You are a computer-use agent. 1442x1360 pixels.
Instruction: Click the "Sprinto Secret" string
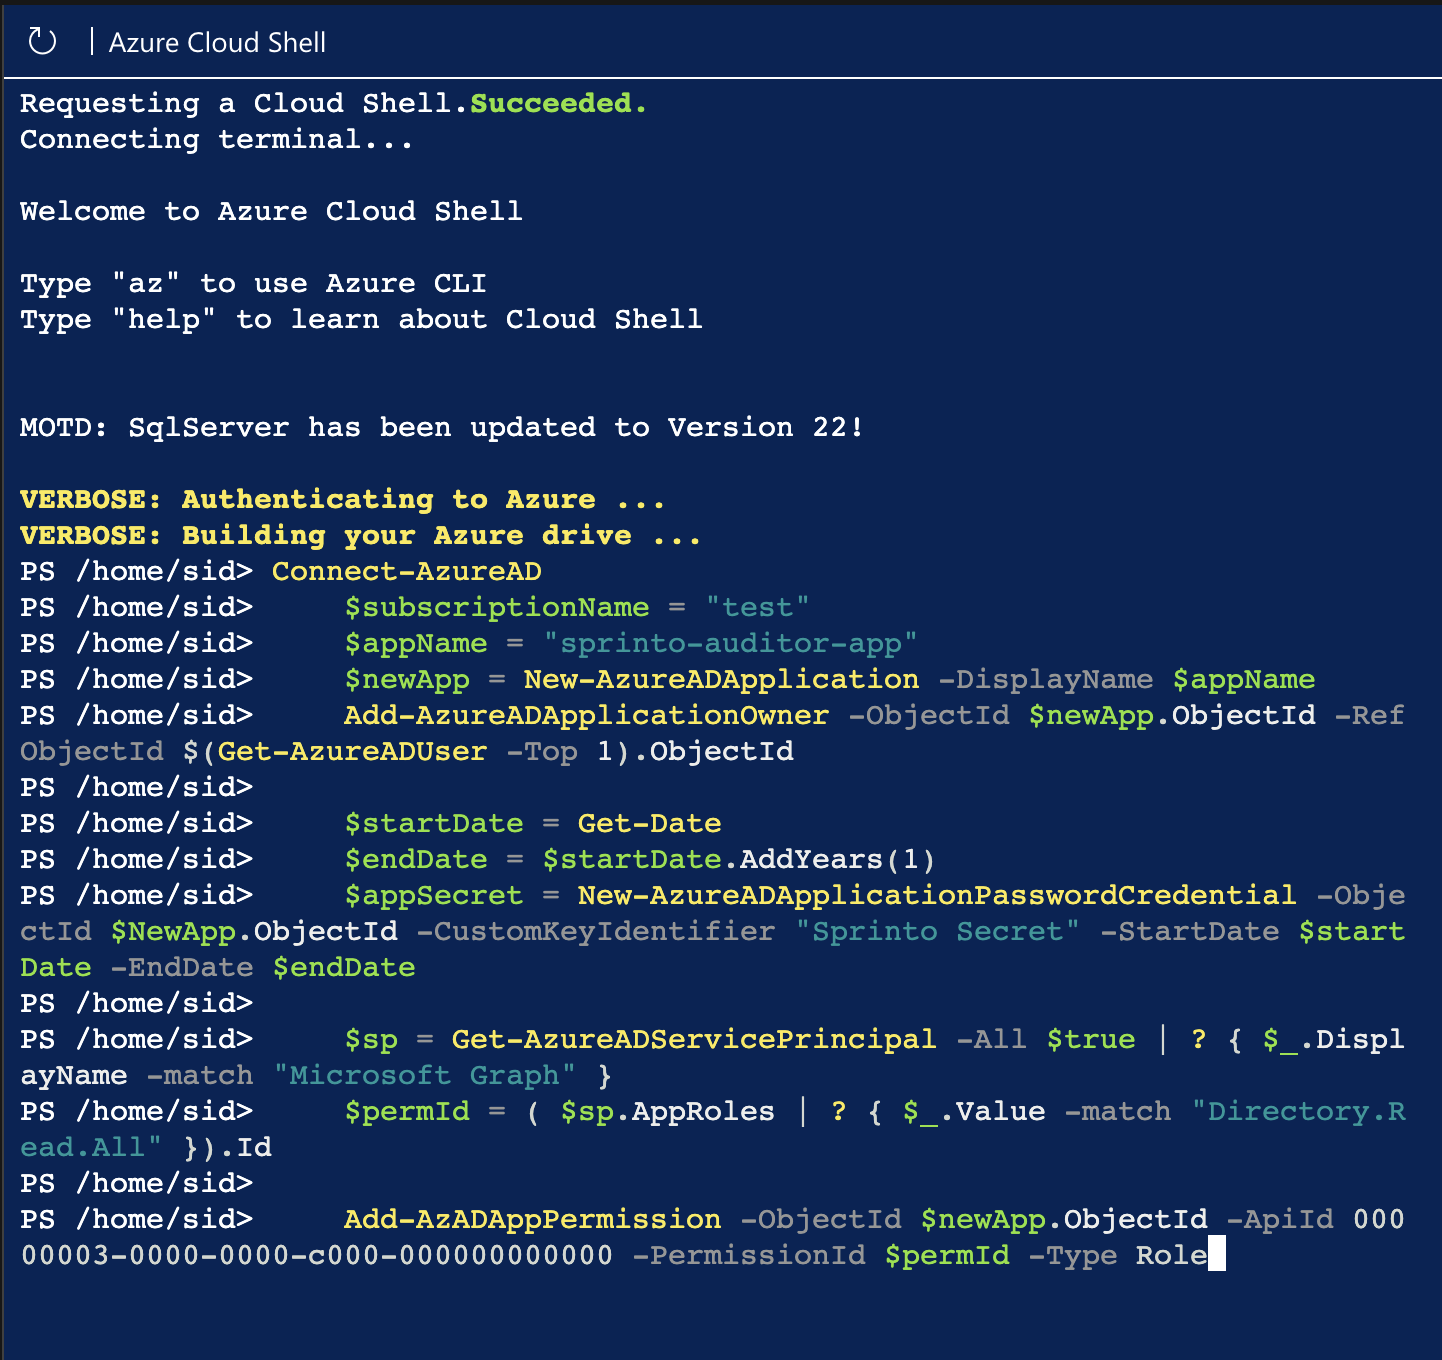(937, 931)
